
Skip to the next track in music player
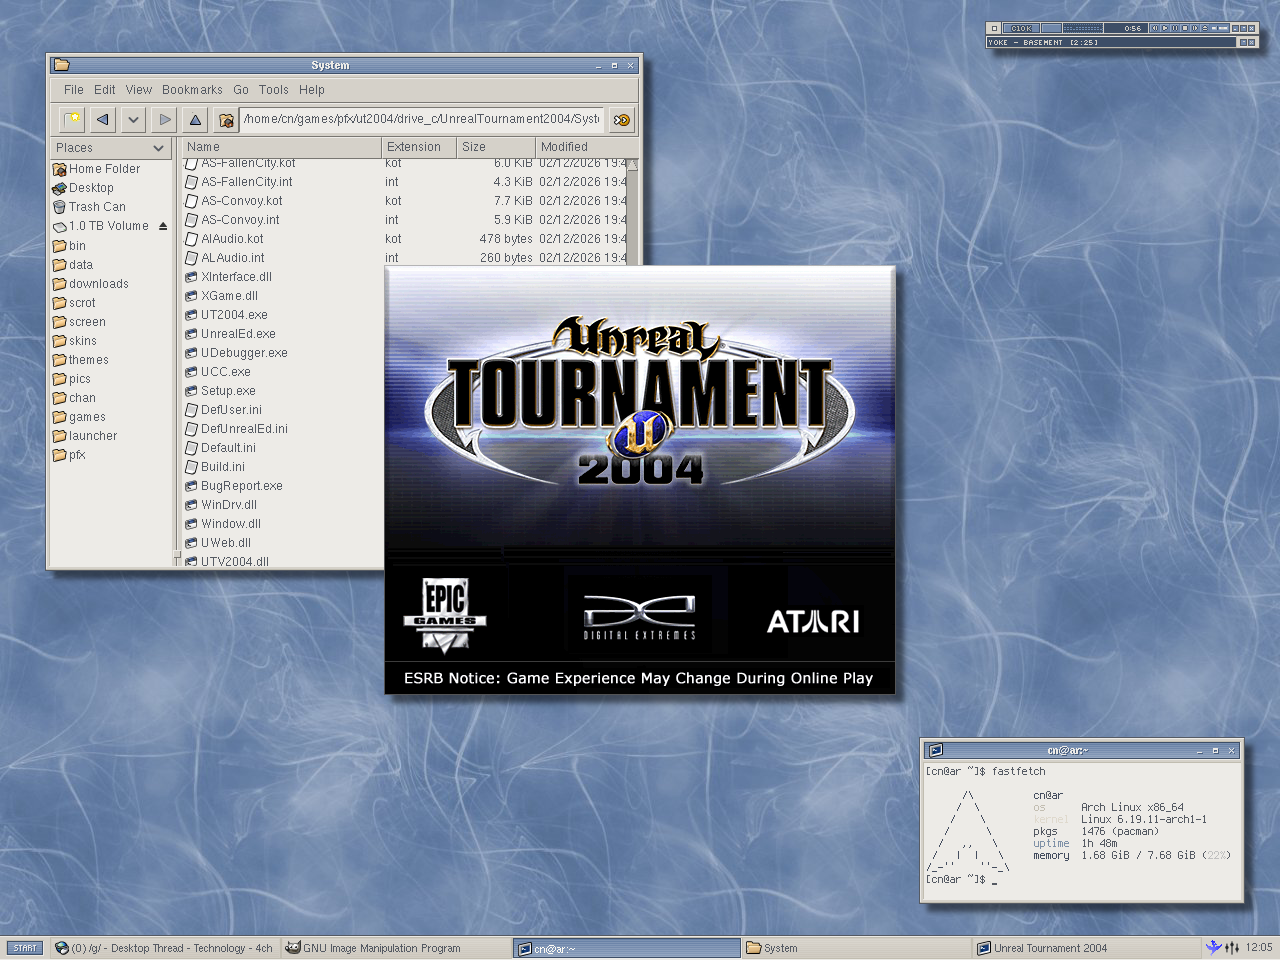point(1195,28)
